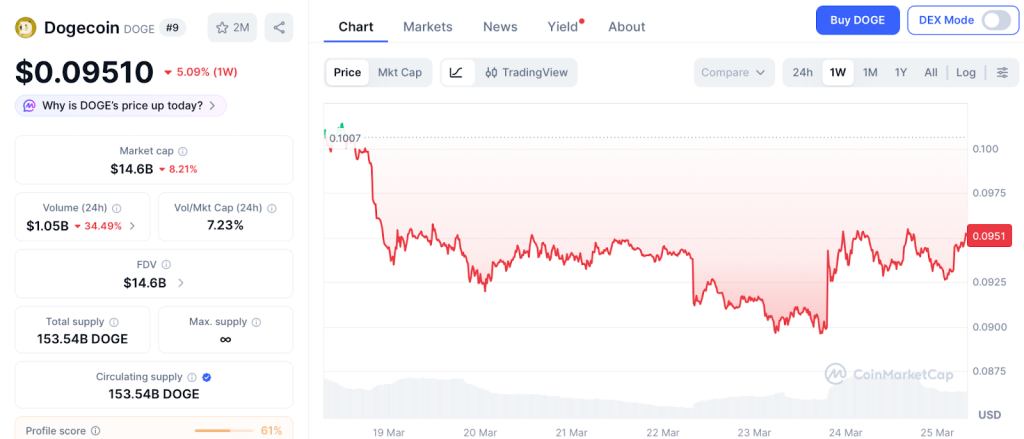The width and height of the screenshot is (1024, 439).
Task: Toggle the DEX Mode switch
Action: point(996,20)
